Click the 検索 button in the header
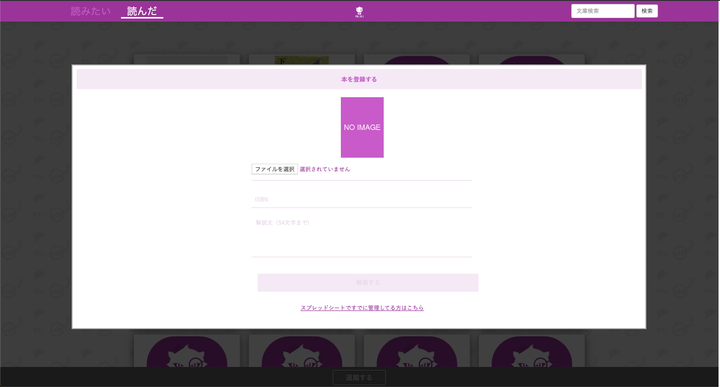This screenshot has width=720, height=387. pyautogui.click(x=647, y=11)
